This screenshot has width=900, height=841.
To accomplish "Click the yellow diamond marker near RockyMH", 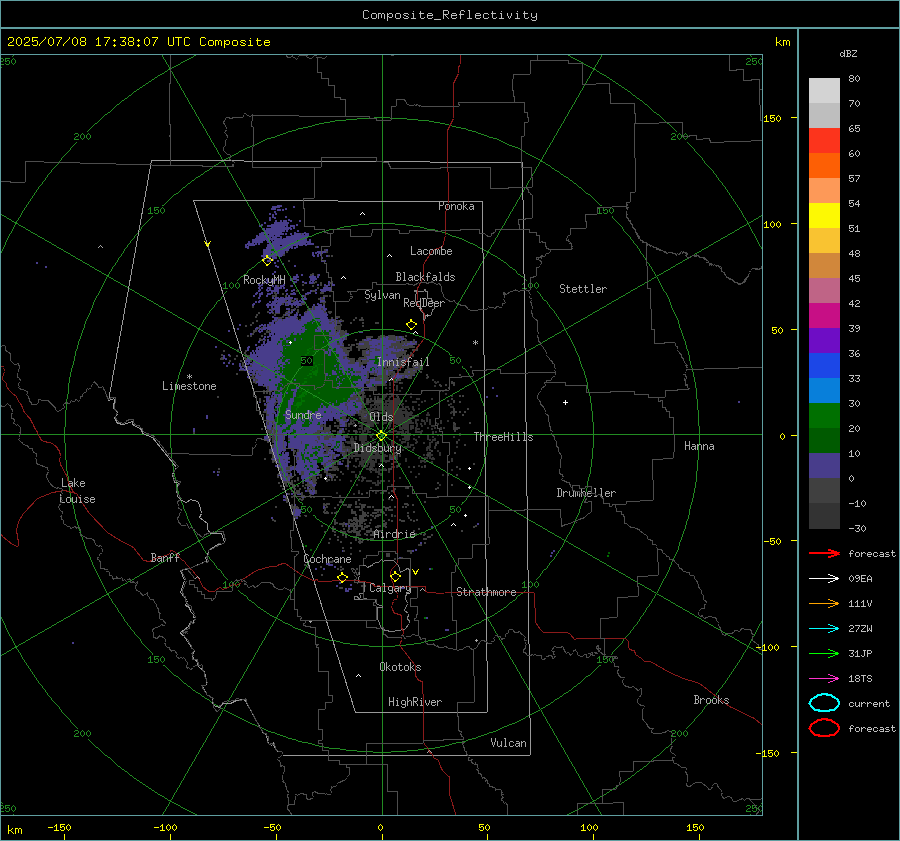I will 267,260.
